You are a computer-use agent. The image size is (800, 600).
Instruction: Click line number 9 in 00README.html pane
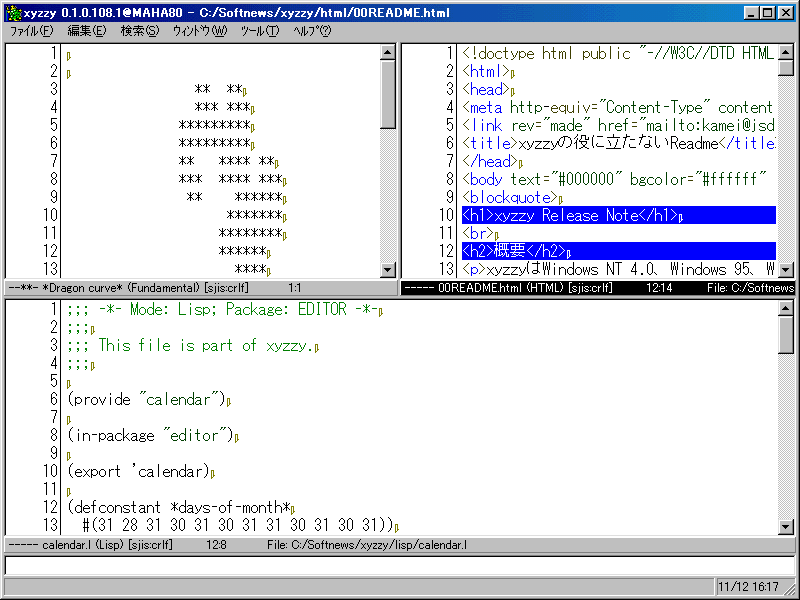(449, 197)
